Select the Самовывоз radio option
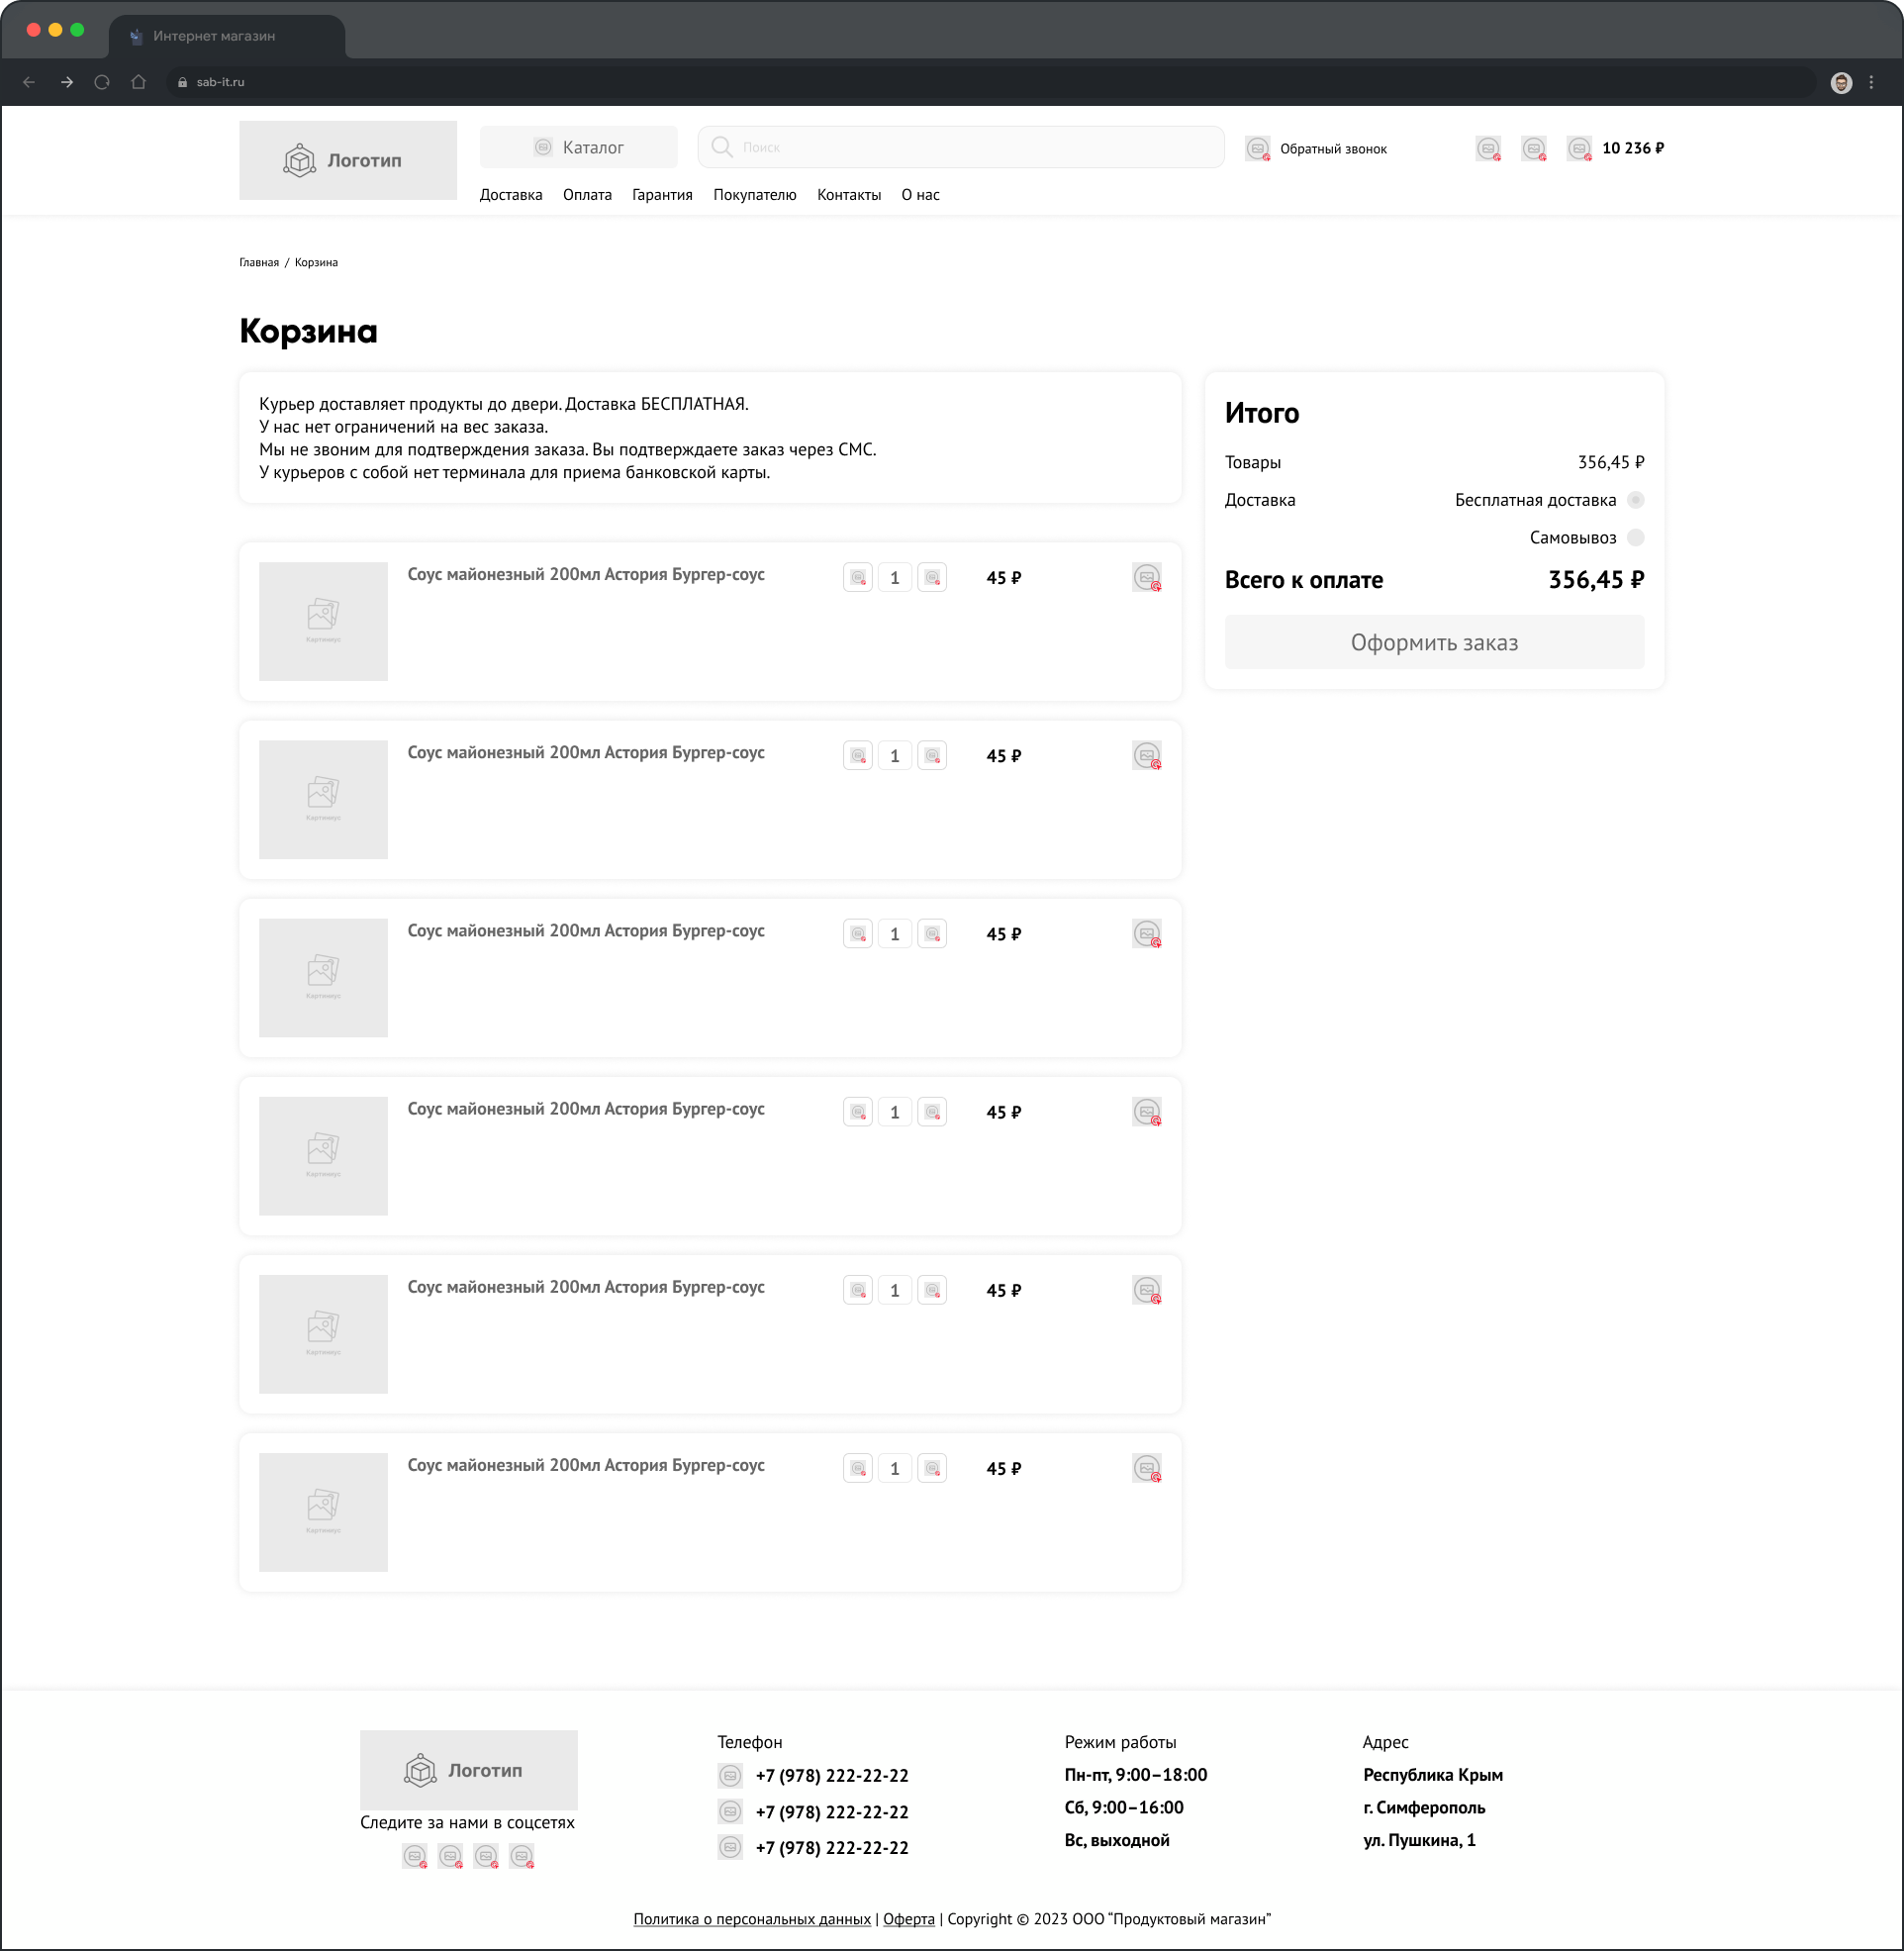 pyautogui.click(x=1635, y=538)
